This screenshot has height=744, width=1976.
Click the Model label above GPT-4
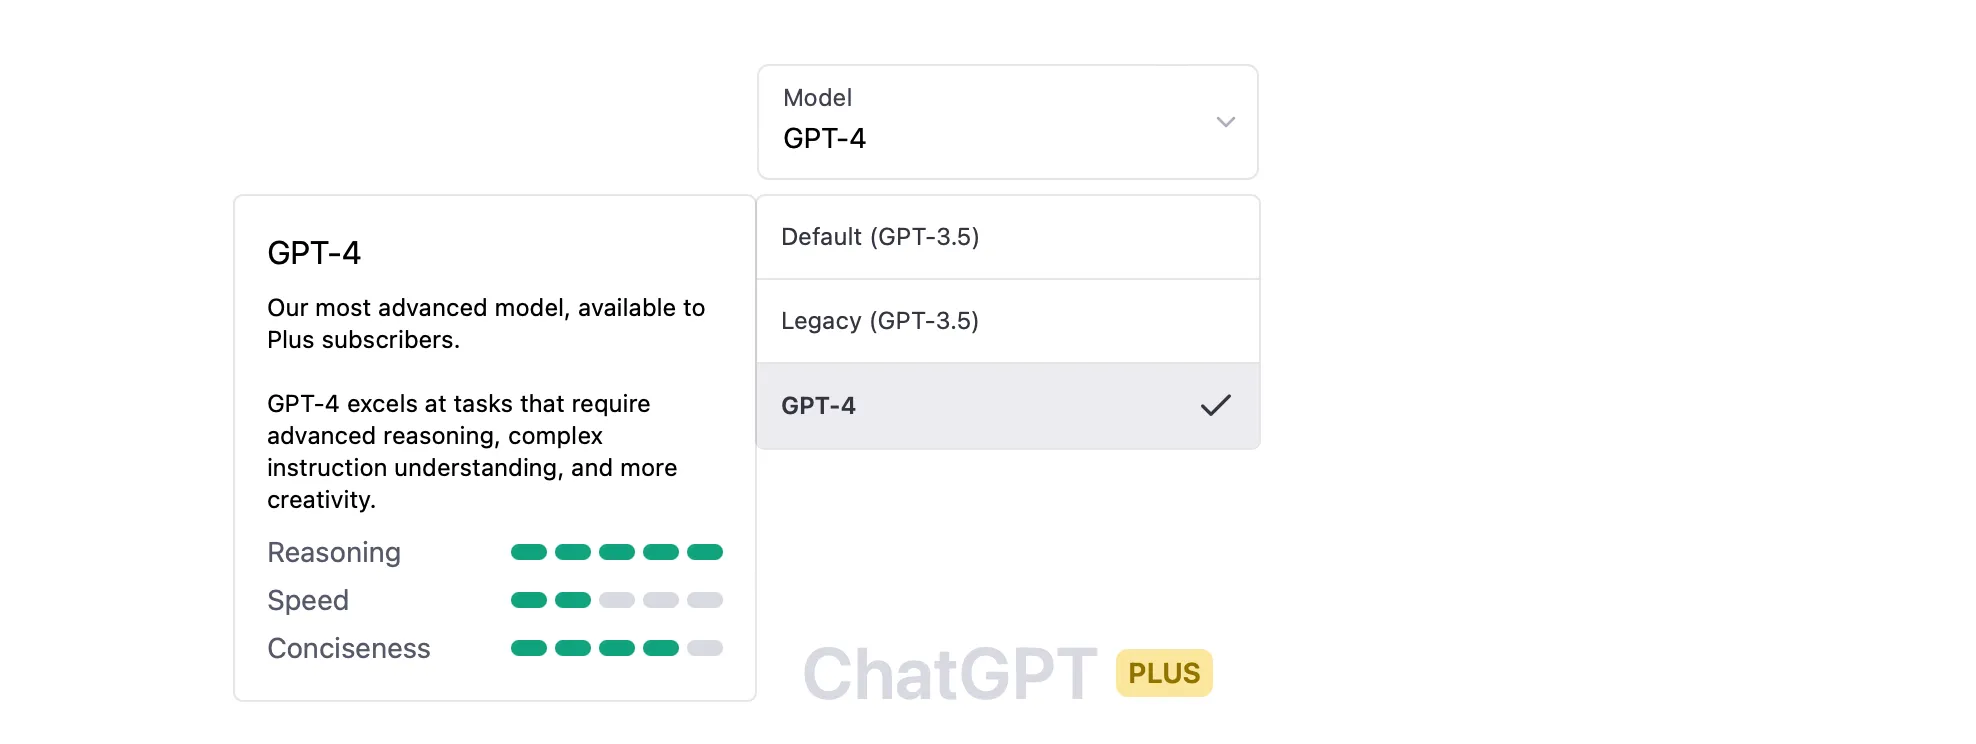click(x=817, y=98)
